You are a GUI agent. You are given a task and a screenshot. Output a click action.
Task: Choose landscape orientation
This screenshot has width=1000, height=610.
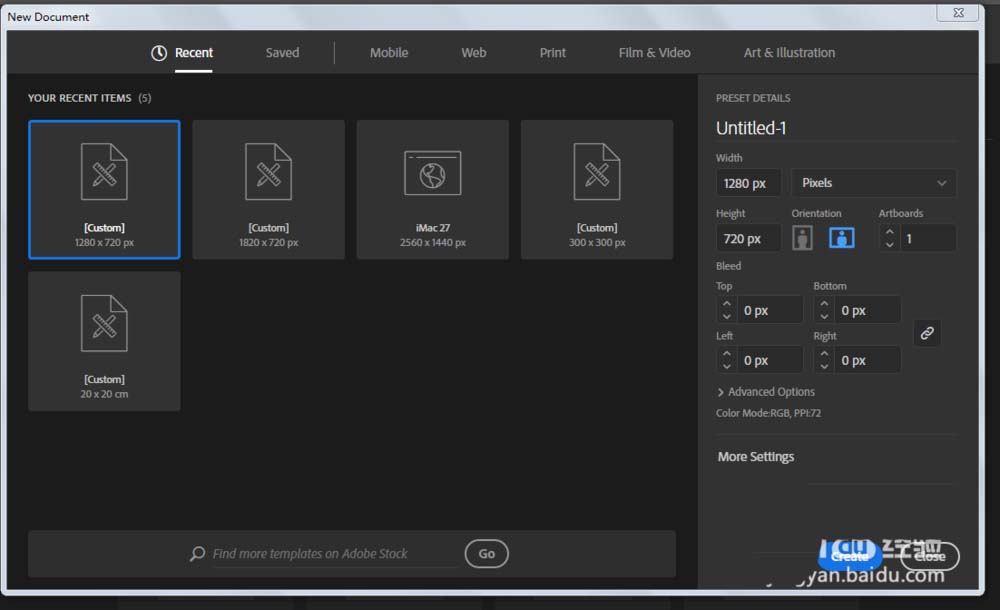[x=841, y=238]
